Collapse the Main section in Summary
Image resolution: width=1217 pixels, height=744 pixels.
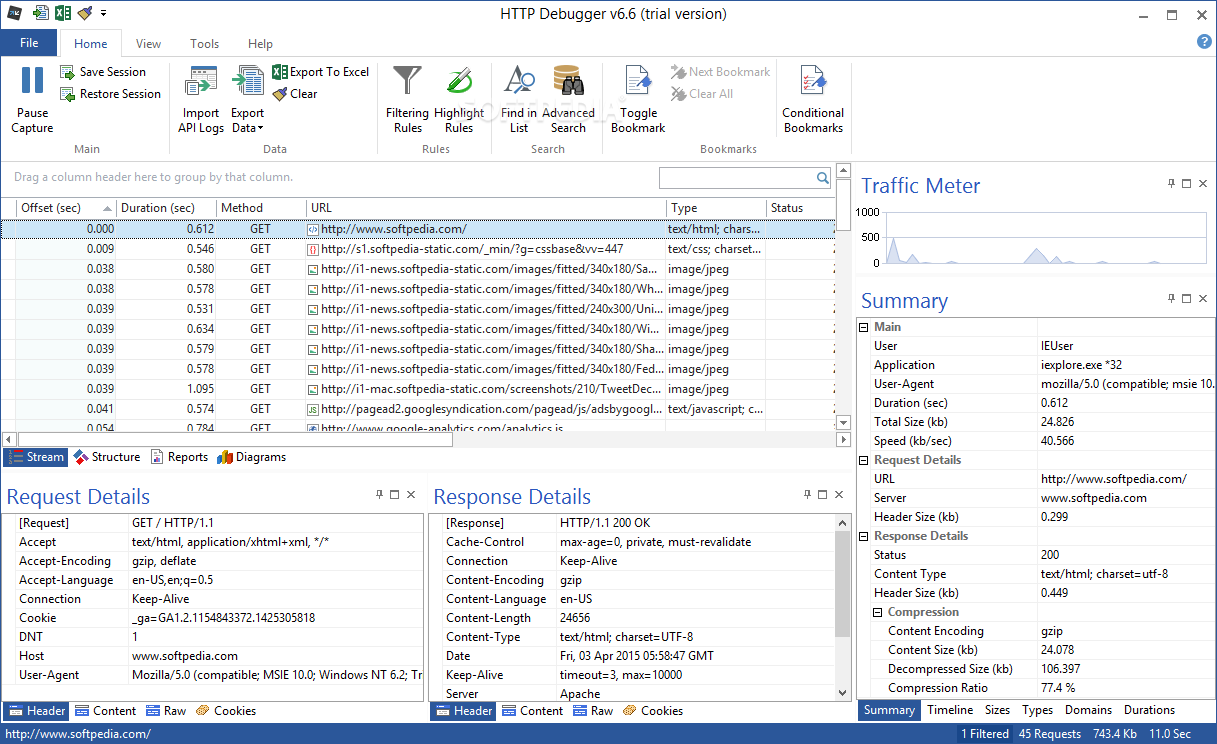click(864, 327)
